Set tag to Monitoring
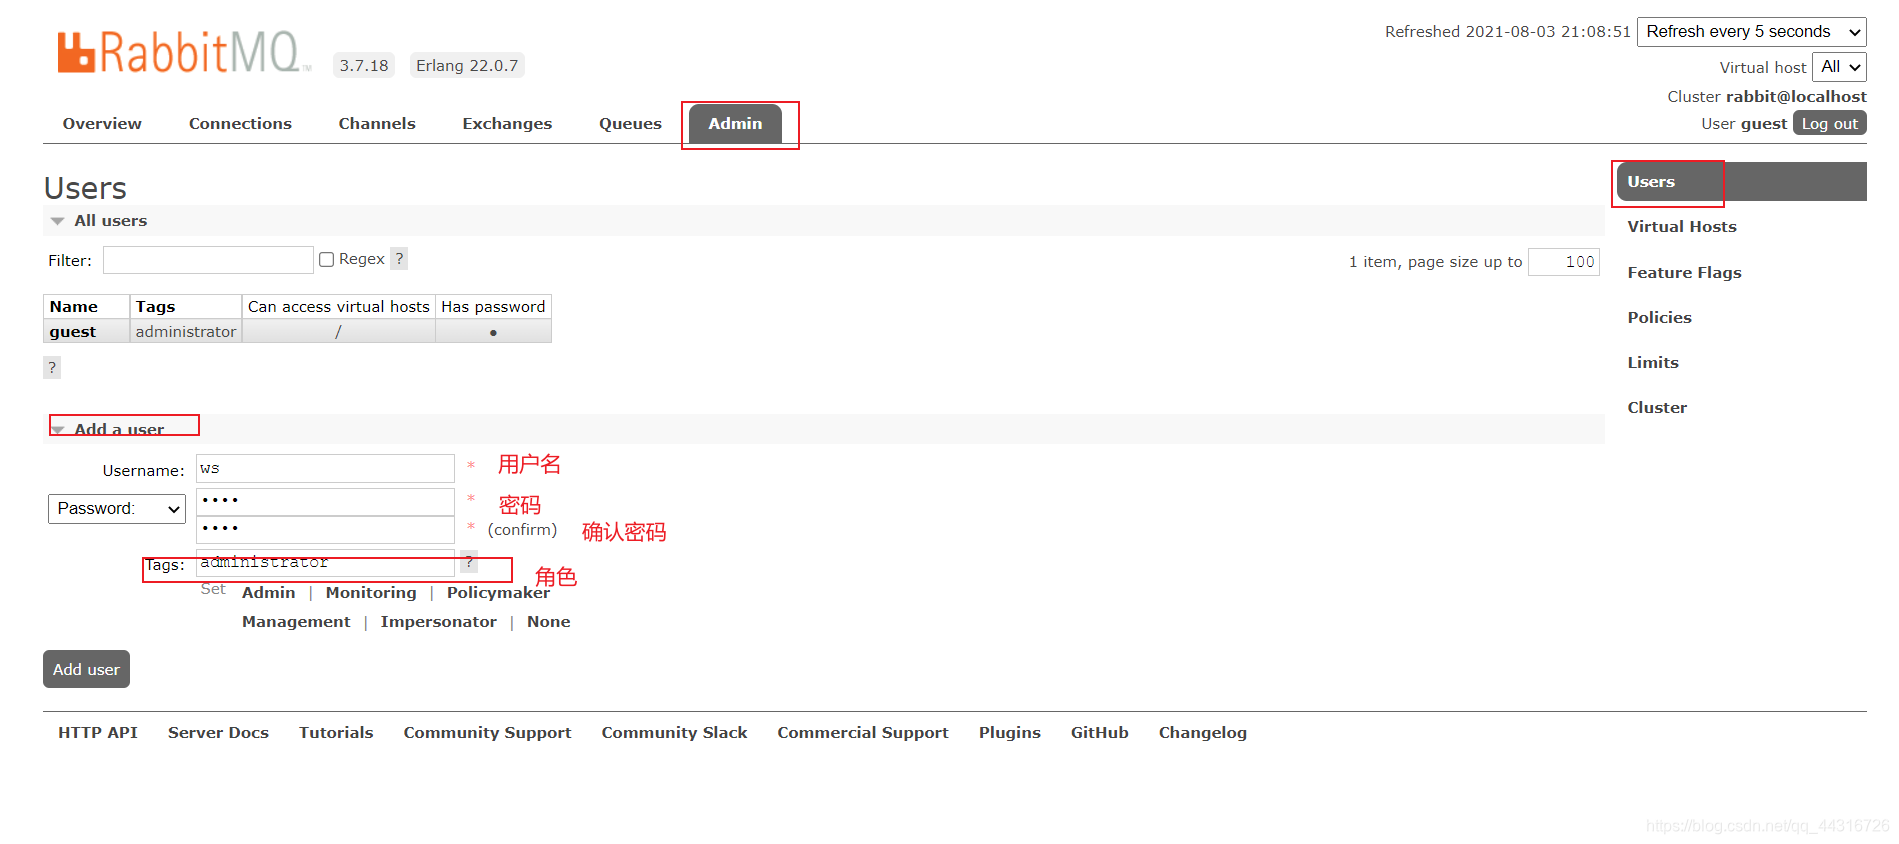The width and height of the screenshot is (1899, 844). 371,593
